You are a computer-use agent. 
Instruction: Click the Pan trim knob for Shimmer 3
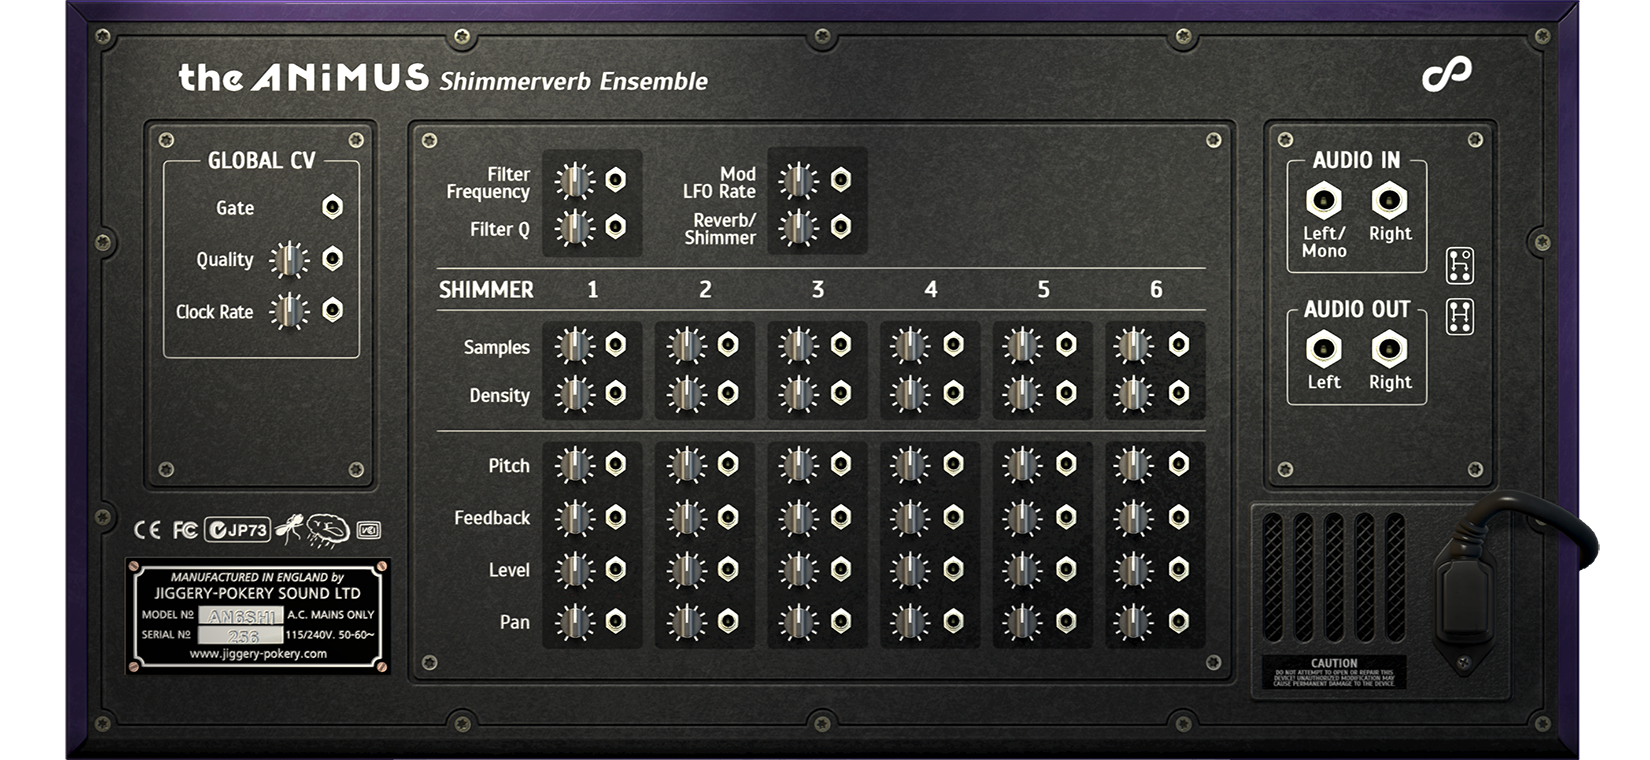(798, 622)
